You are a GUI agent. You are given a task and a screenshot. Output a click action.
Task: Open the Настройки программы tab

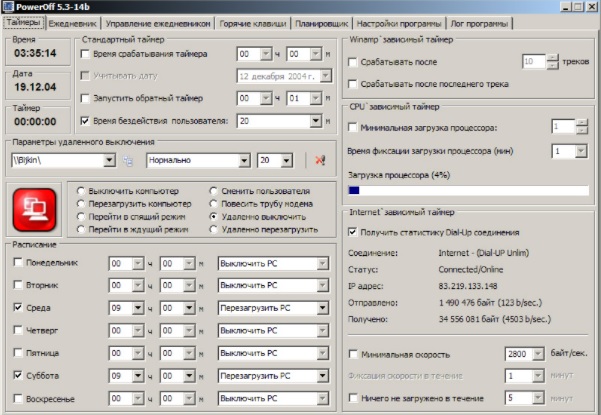tap(399, 23)
